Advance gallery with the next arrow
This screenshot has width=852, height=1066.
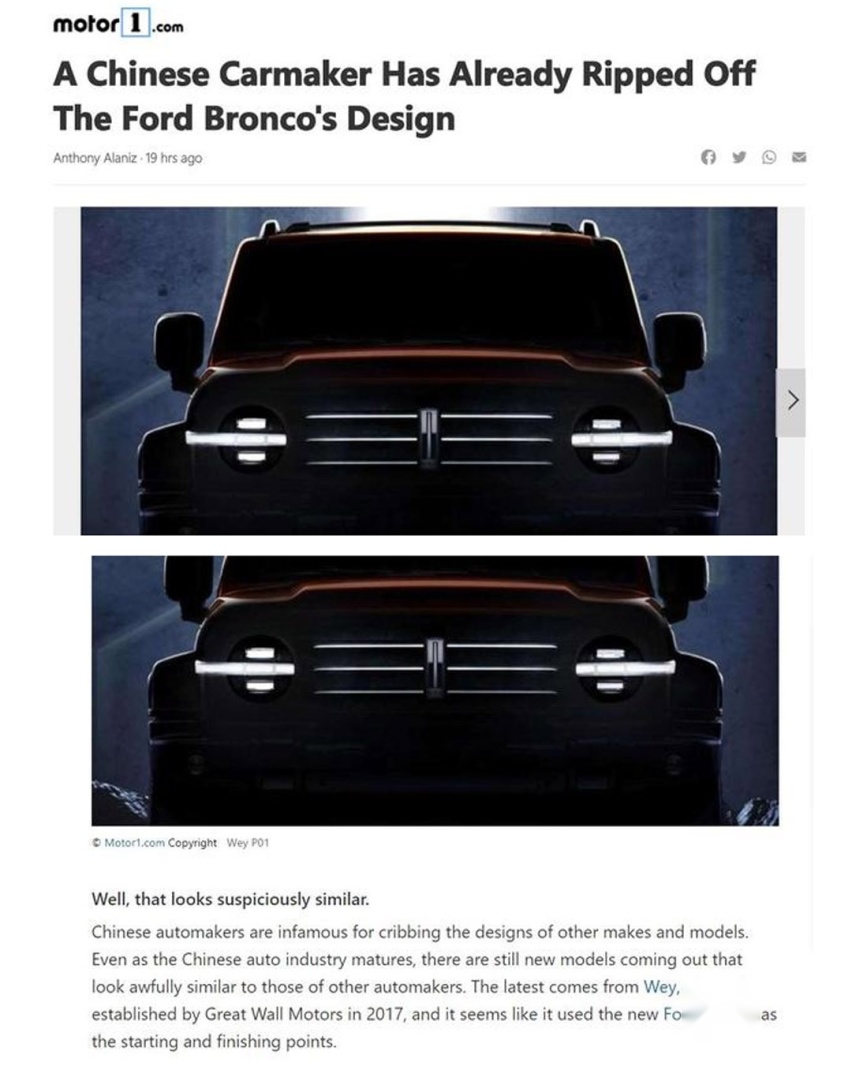pyautogui.click(x=791, y=402)
